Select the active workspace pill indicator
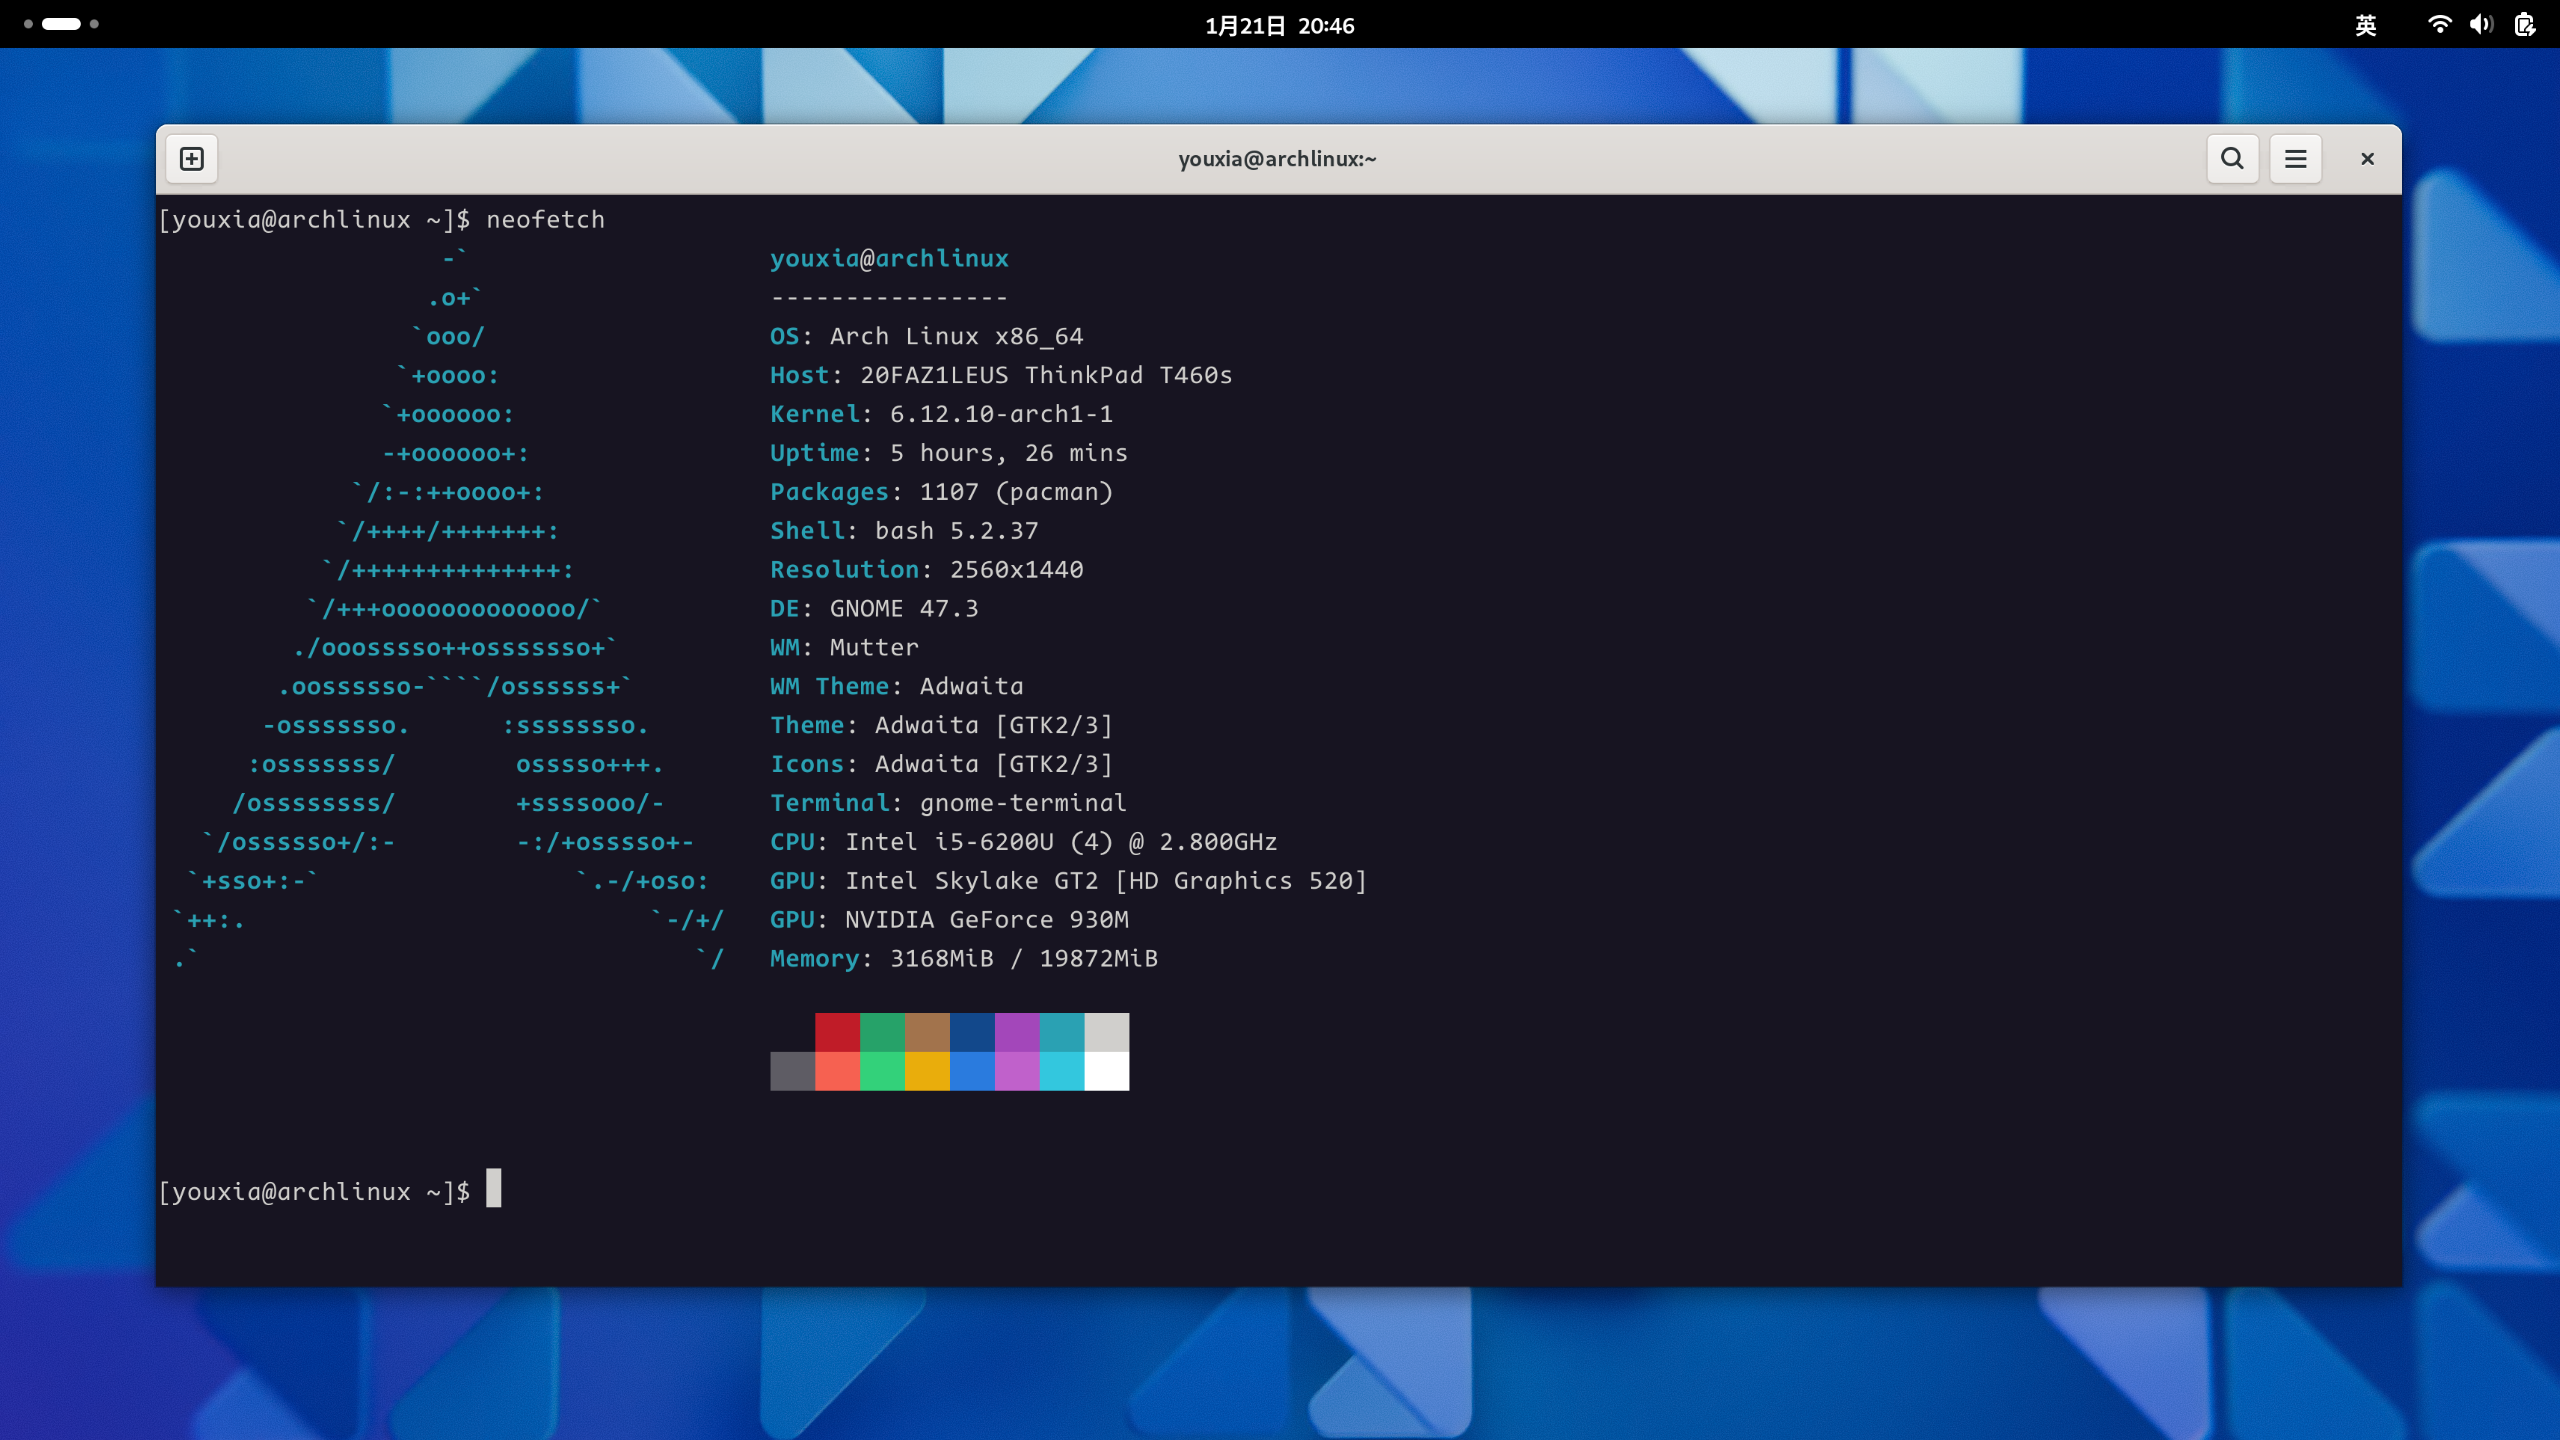Screen dimensions: 2560x1440 click(62, 22)
